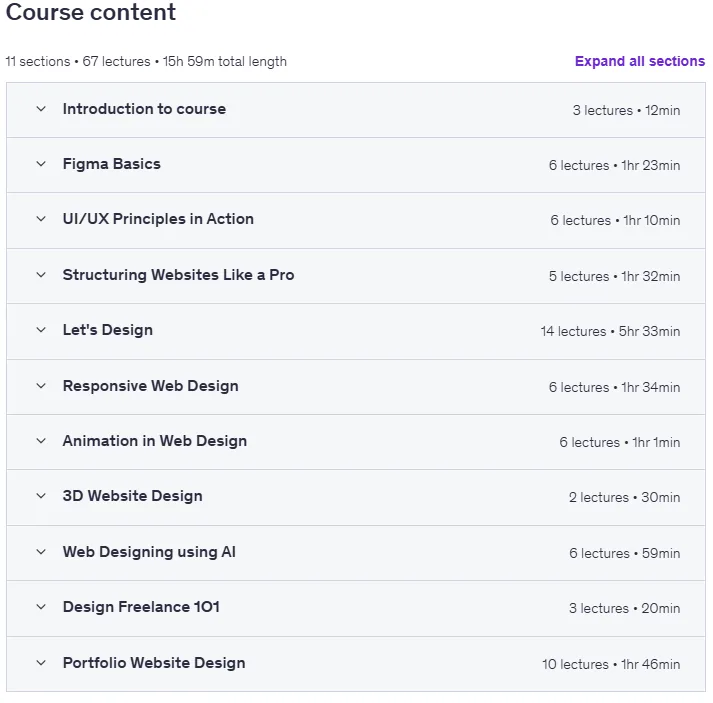Viewport: 713px width, 703px height.
Task: Expand Web Designing using AI chevron
Action: click(x=41, y=552)
